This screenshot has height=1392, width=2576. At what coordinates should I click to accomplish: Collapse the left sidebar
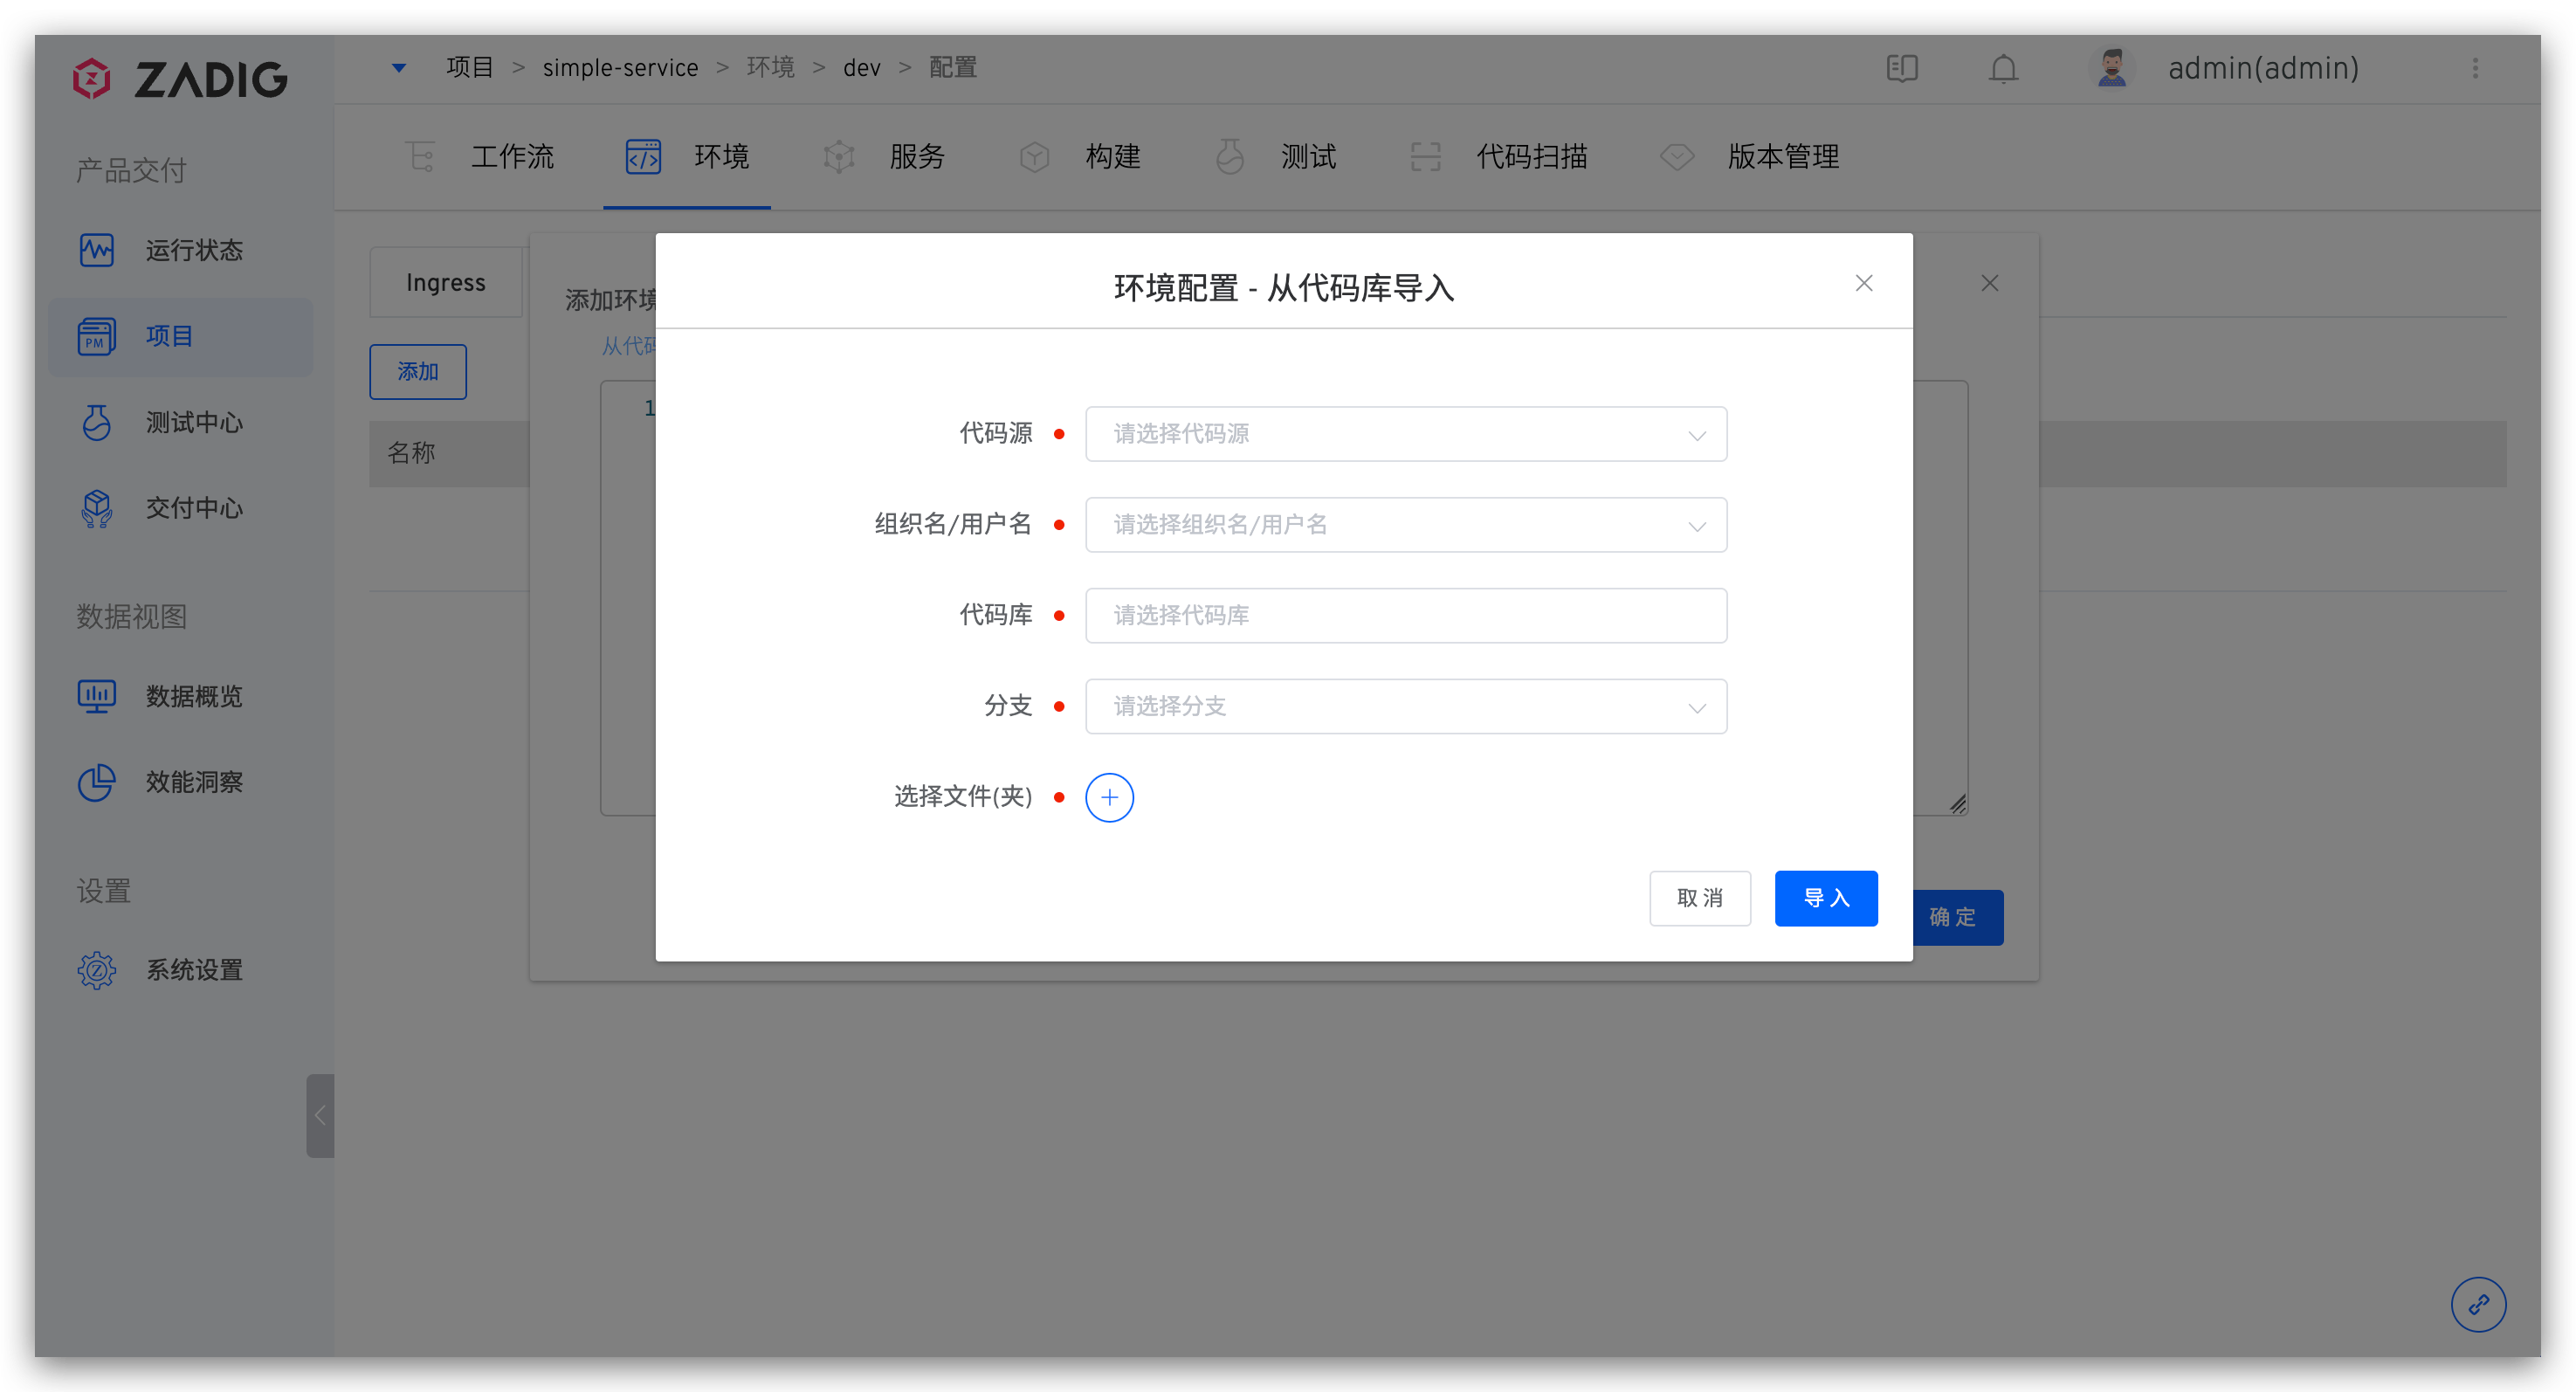click(x=320, y=1115)
